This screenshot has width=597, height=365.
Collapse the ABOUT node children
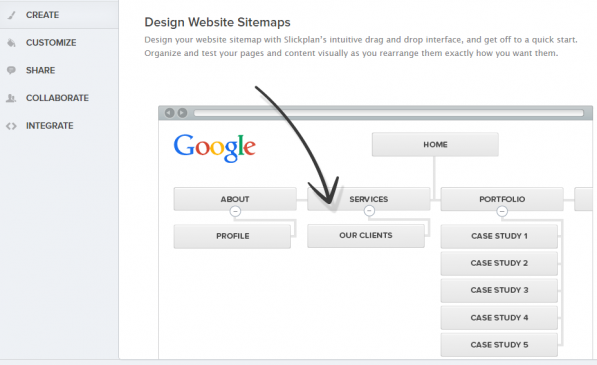pos(235,211)
